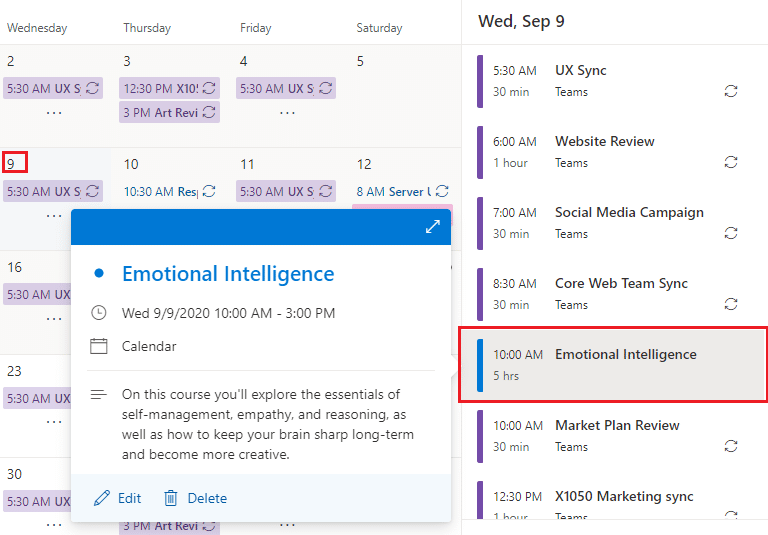The height and width of the screenshot is (535, 768).
Task: Click the Delete trash icon in popup
Action: 171,498
